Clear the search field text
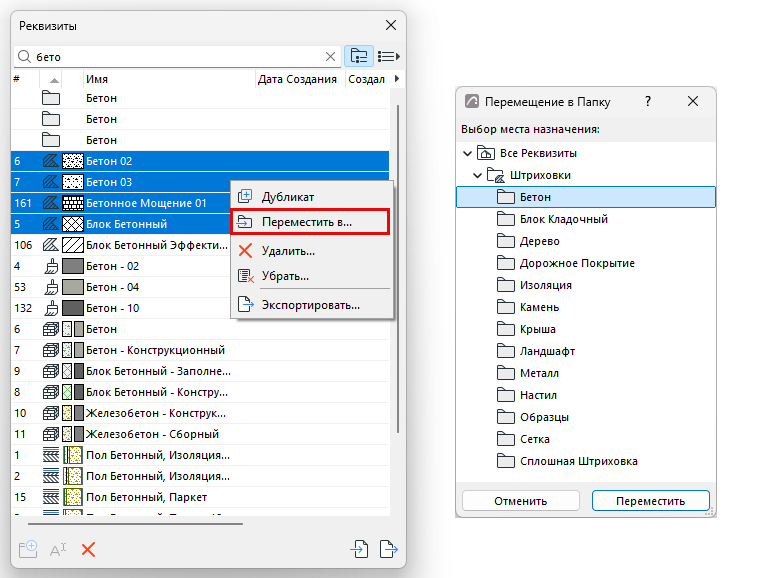This screenshot has height=578, width=781. click(x=330, y=57)
